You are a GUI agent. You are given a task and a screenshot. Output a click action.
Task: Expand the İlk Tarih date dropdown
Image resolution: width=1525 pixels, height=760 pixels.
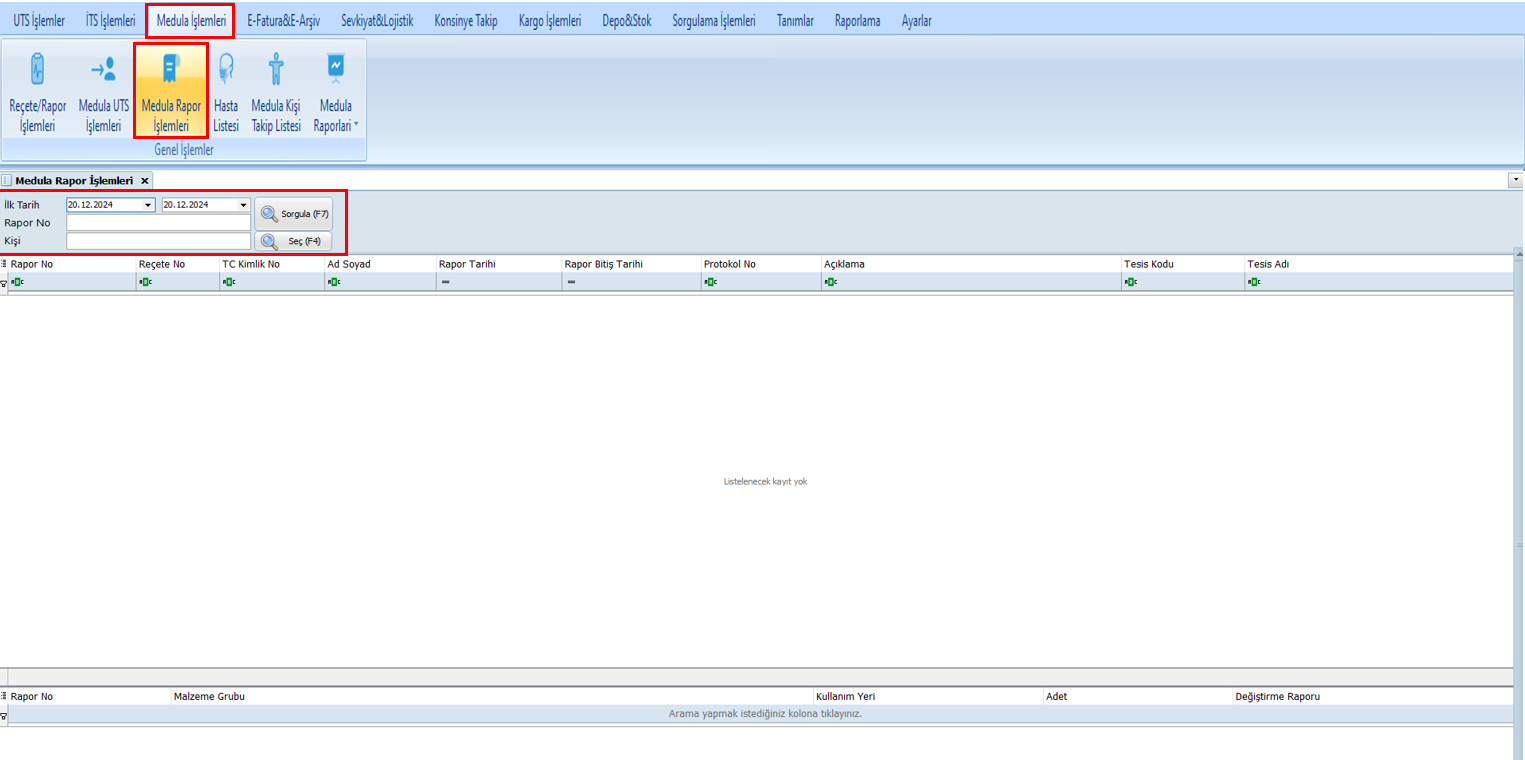click(x=149, y=205)
